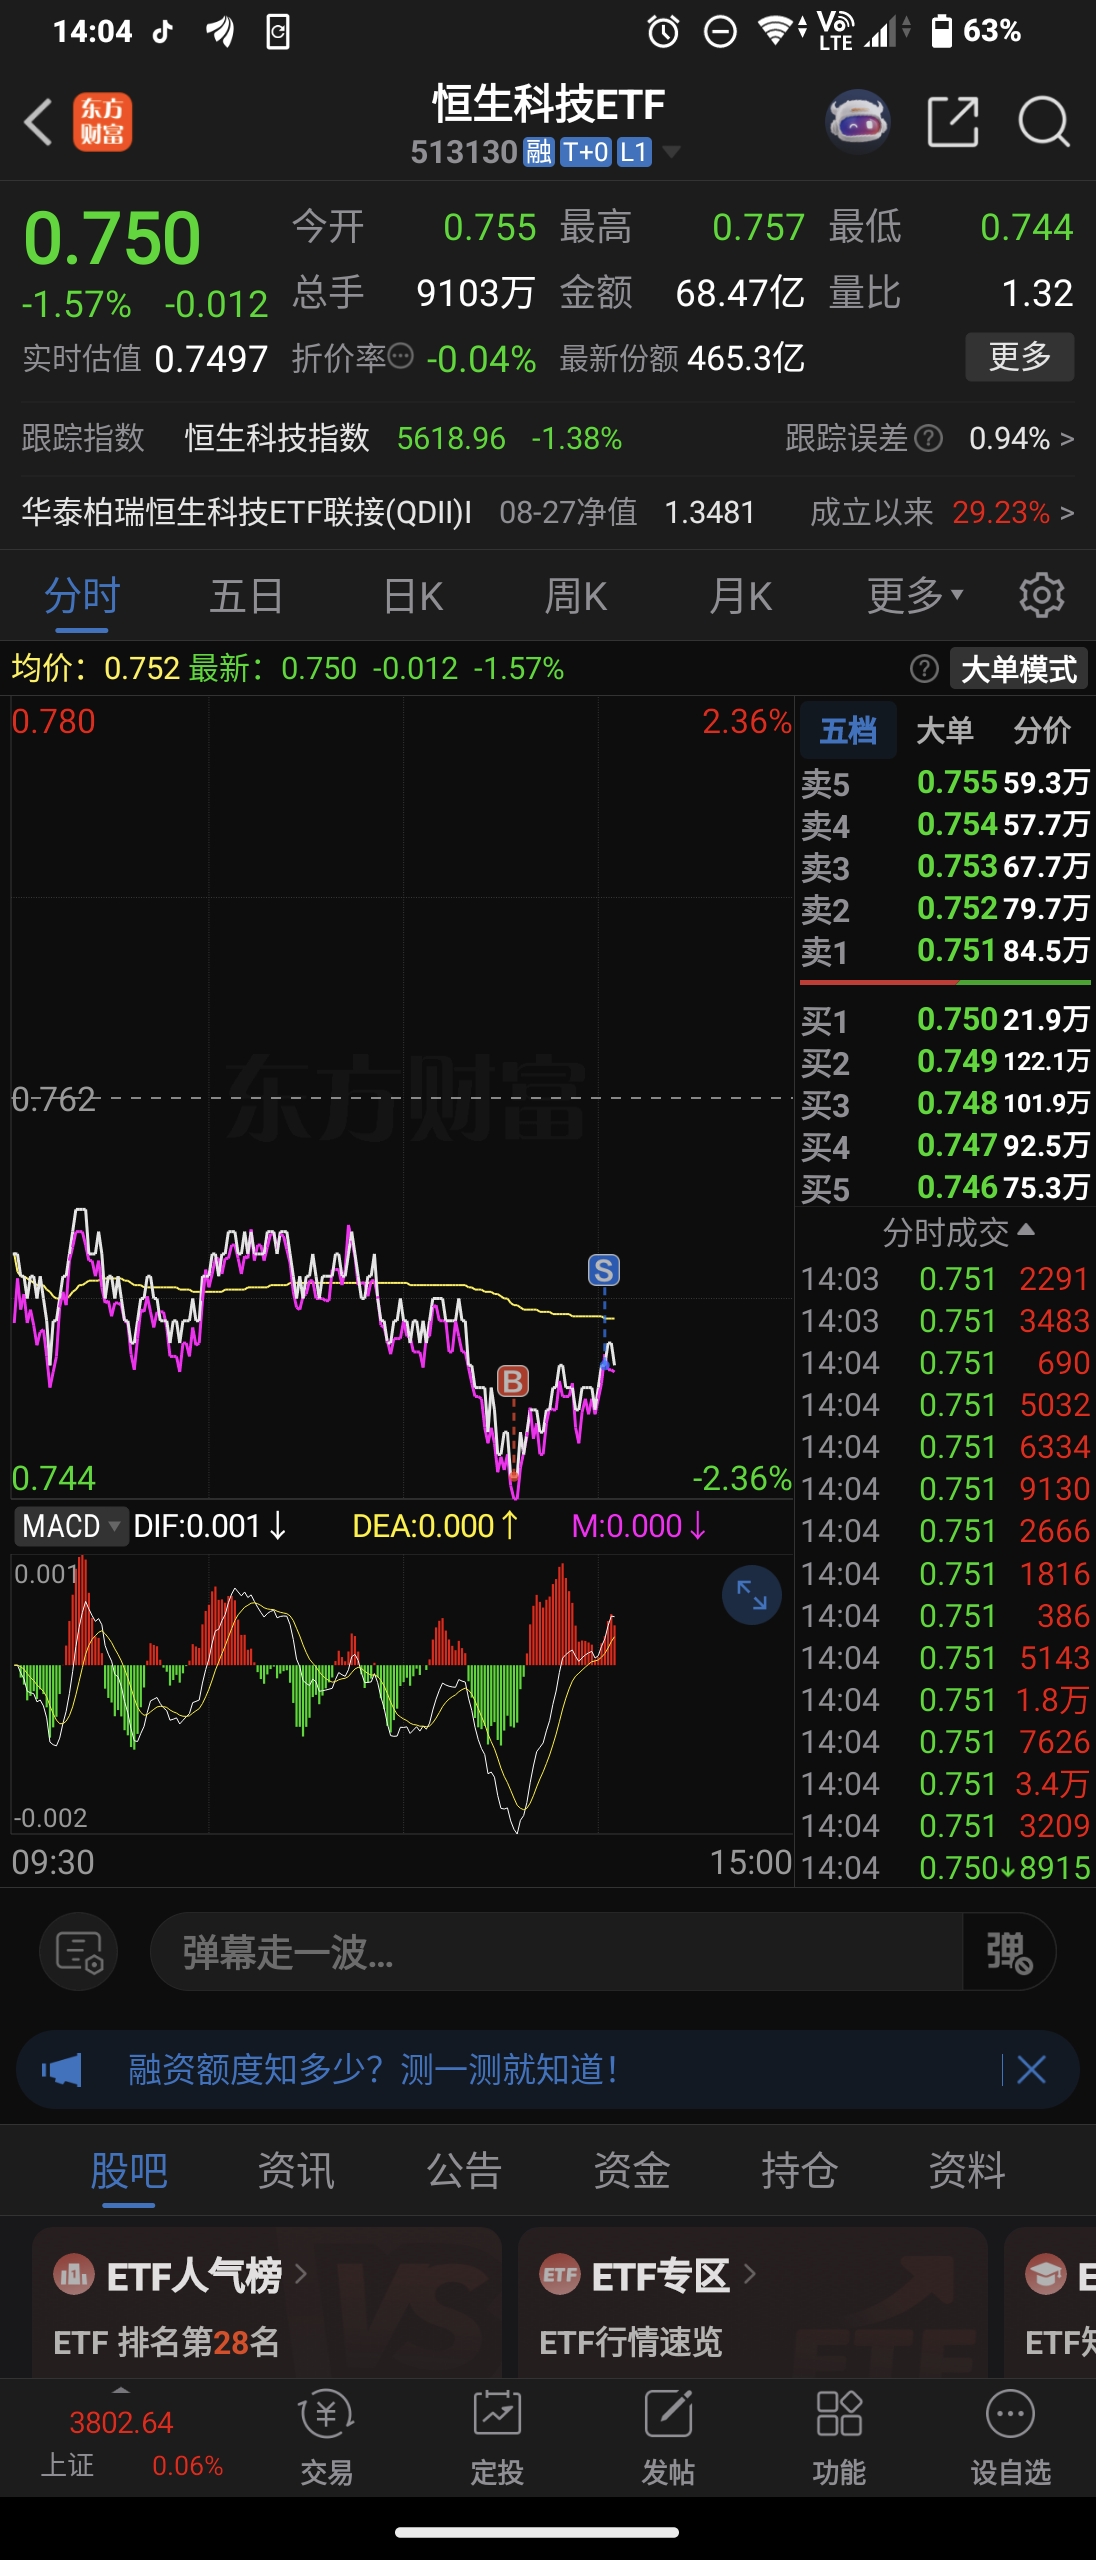Toggle 大单模式 large order mode
1096x2560 pixels.
(1018, 668)
